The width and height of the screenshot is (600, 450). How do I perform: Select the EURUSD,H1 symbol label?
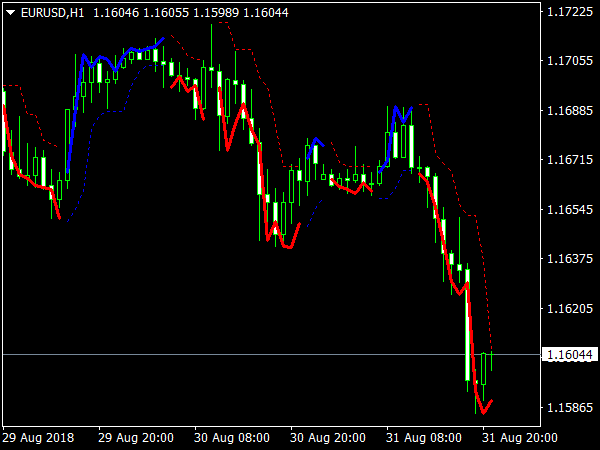52,13
